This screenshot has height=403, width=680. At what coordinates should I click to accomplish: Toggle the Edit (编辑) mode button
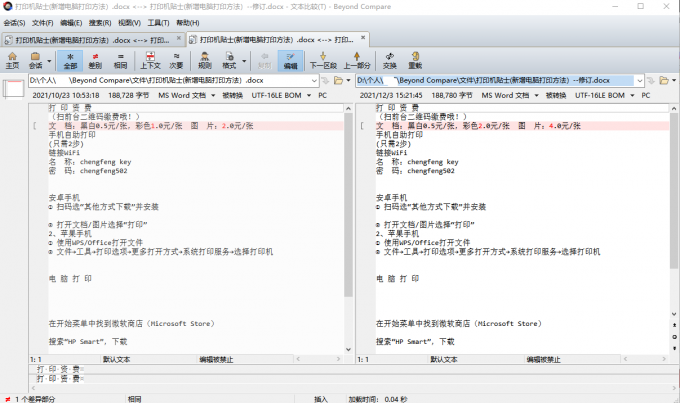[x=290, y=60]
